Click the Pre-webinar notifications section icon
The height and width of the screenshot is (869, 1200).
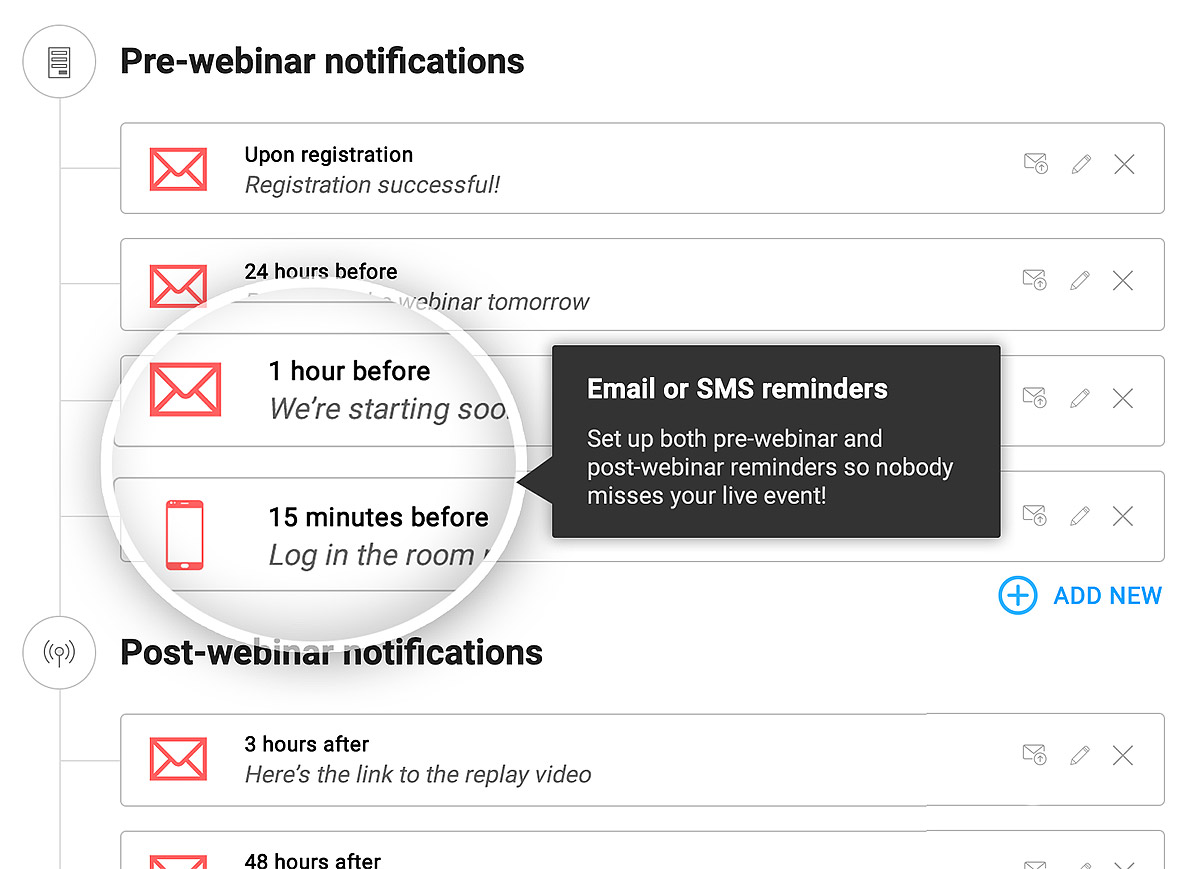click(59, 62)
